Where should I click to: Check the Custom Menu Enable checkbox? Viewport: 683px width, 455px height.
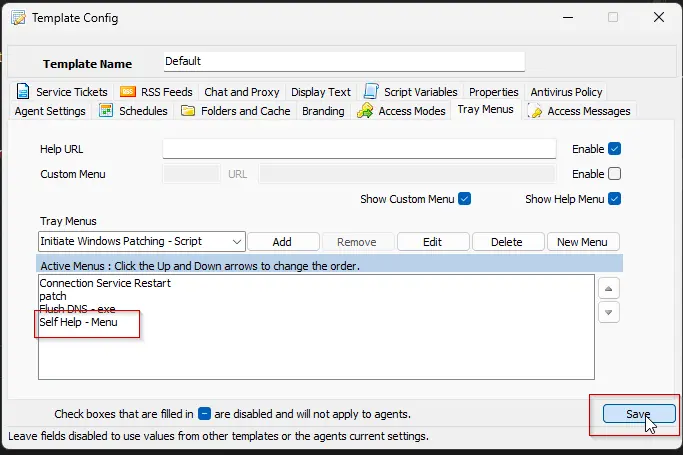pos(615,174)
